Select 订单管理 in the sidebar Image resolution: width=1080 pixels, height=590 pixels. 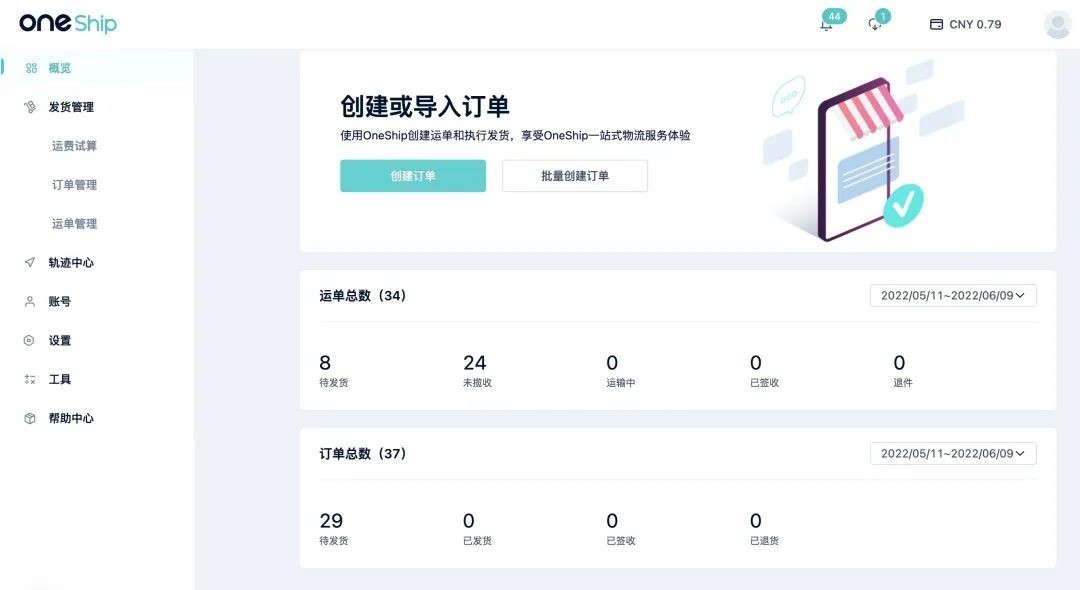(x=74, y=185)
